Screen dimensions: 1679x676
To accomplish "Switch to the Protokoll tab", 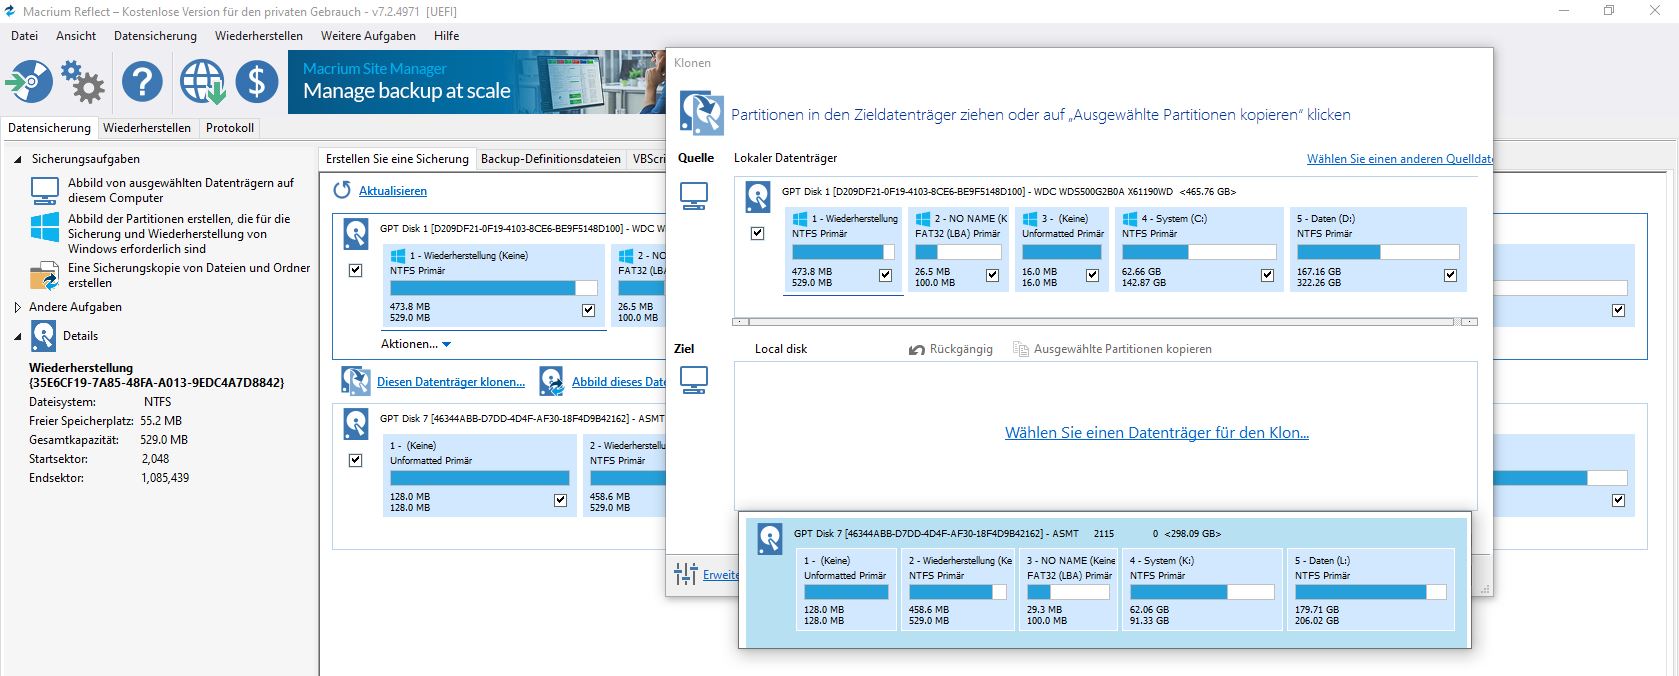I will (x=229, y=128).
